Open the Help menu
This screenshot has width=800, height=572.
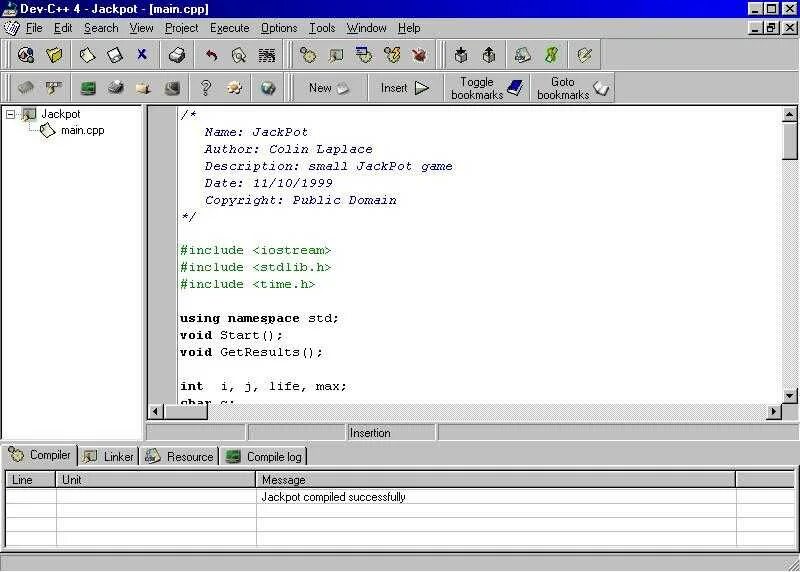(x=409, y=28)
